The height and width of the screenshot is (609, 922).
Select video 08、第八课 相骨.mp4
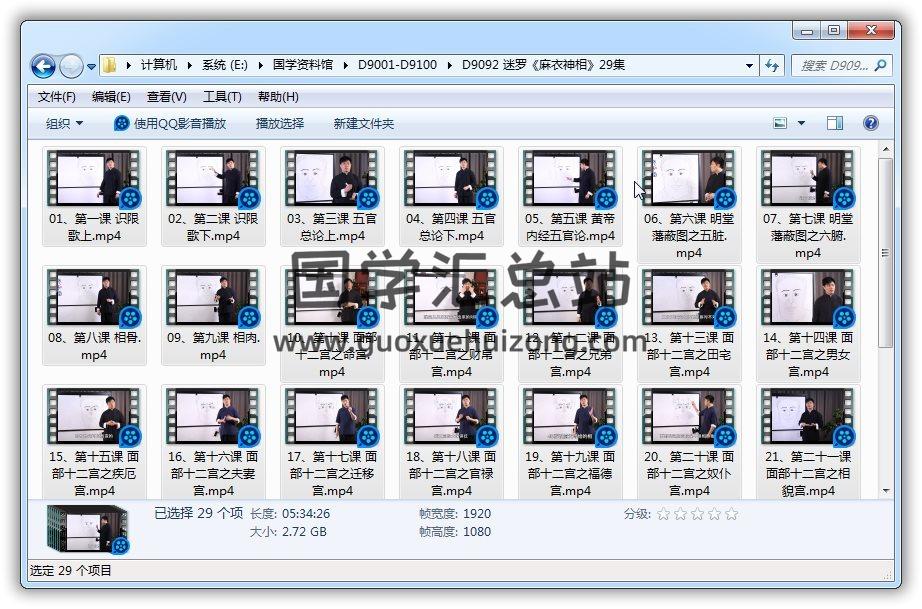tap(94, 316)
